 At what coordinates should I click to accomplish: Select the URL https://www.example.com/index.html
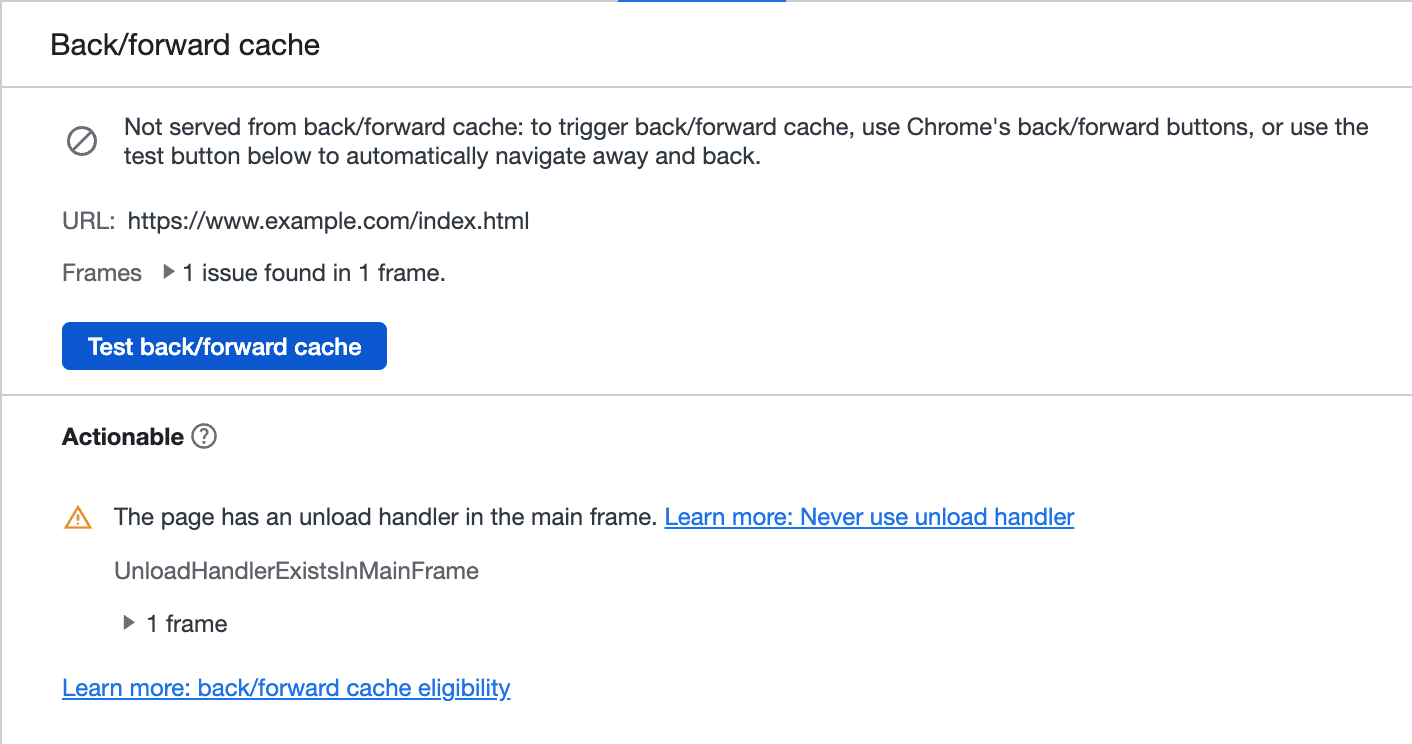point(328,221)
